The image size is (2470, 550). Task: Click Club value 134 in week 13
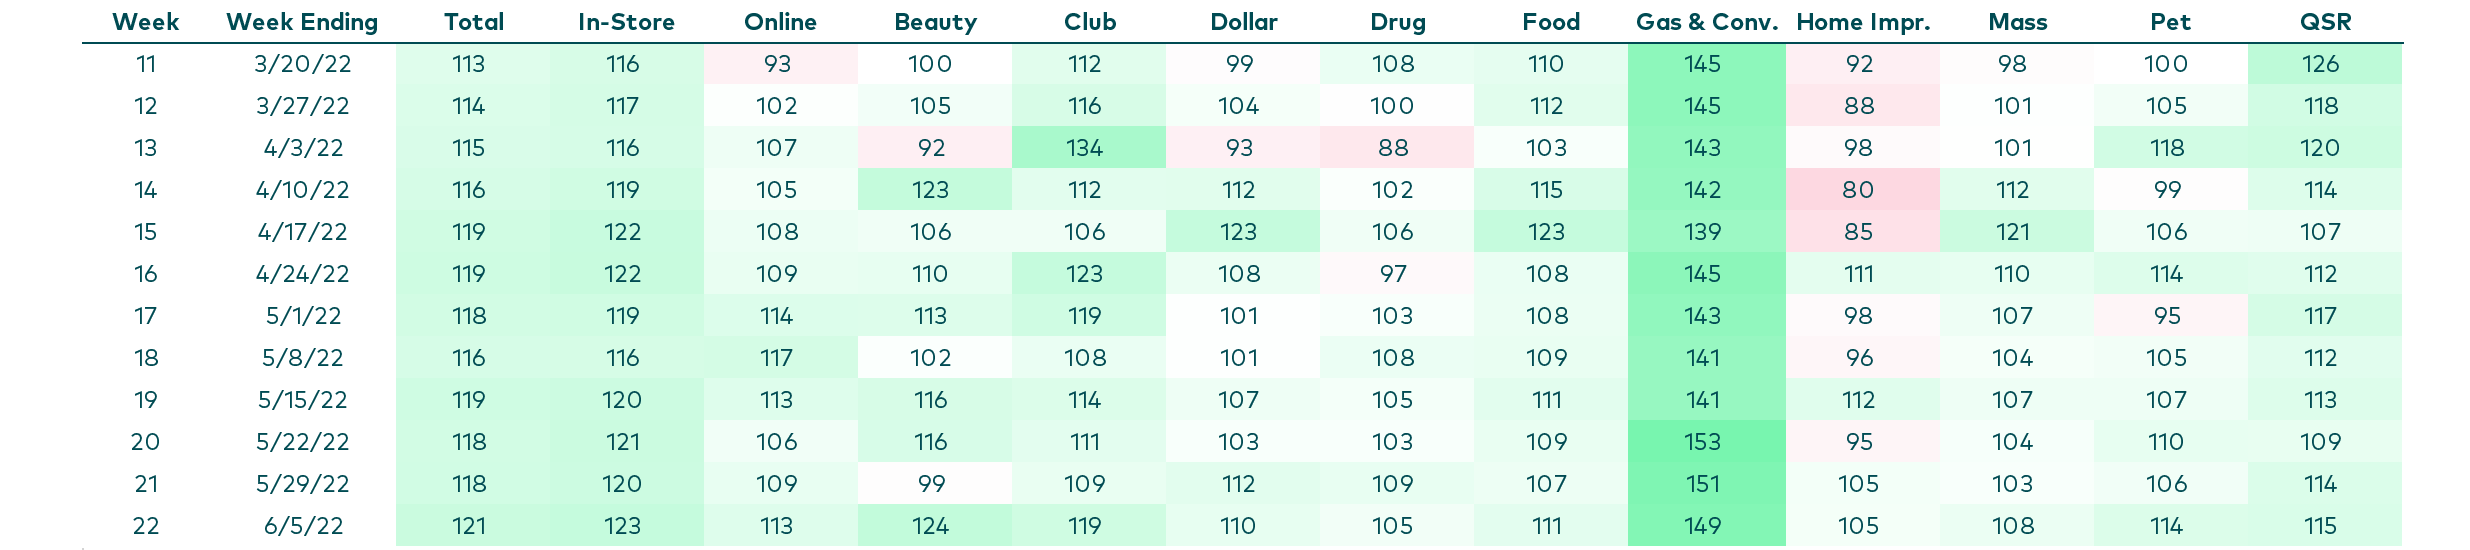tap(1084, 148)
